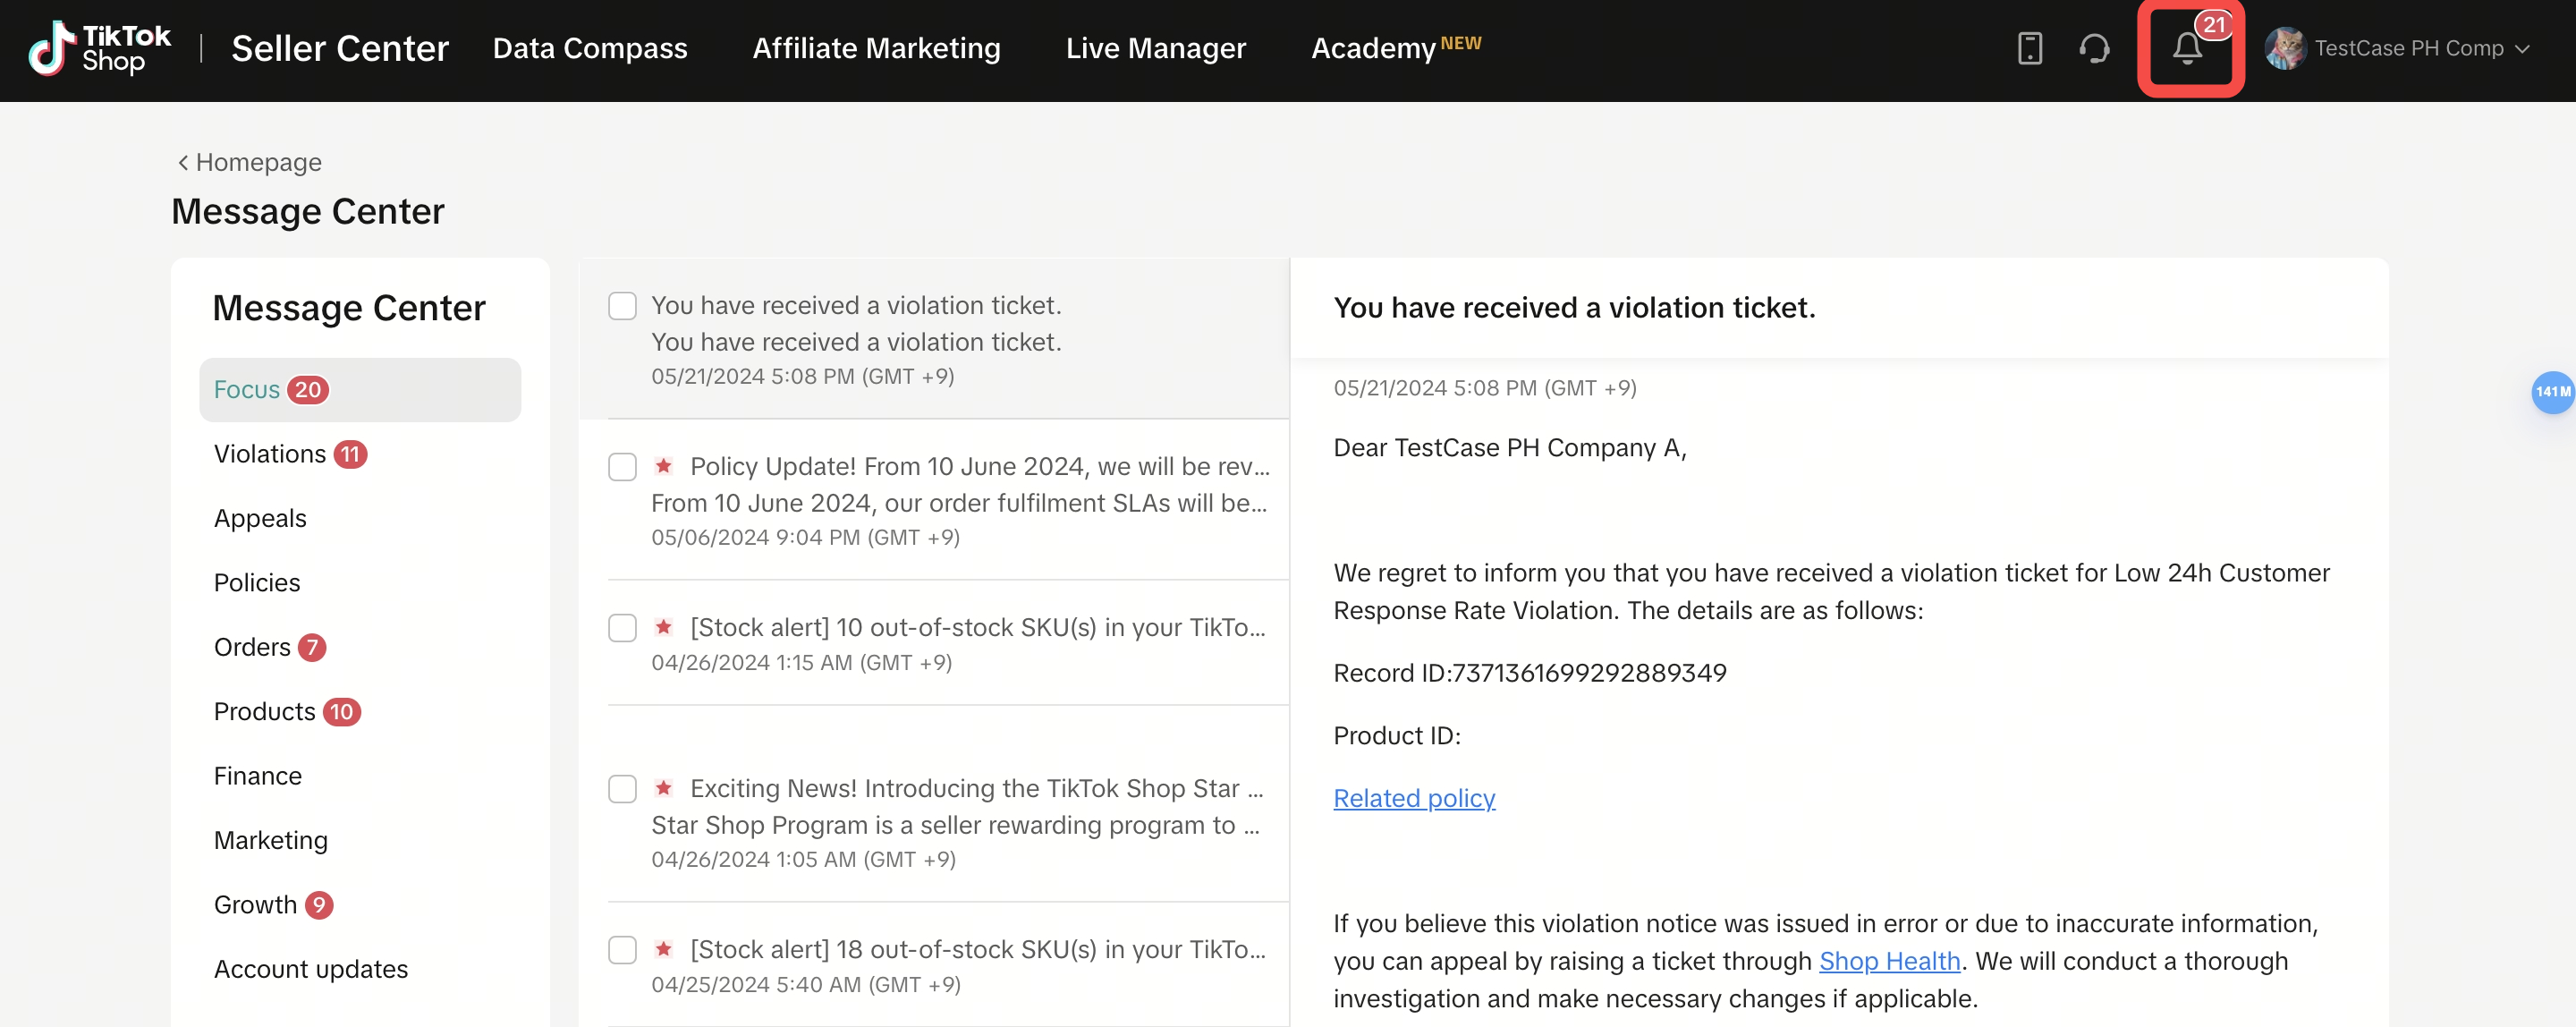Image resolution: width=2576 pixels, height=1027 pixels.
Task: Click the TikTok Shop logo
Action: click(x=100, y=48)
